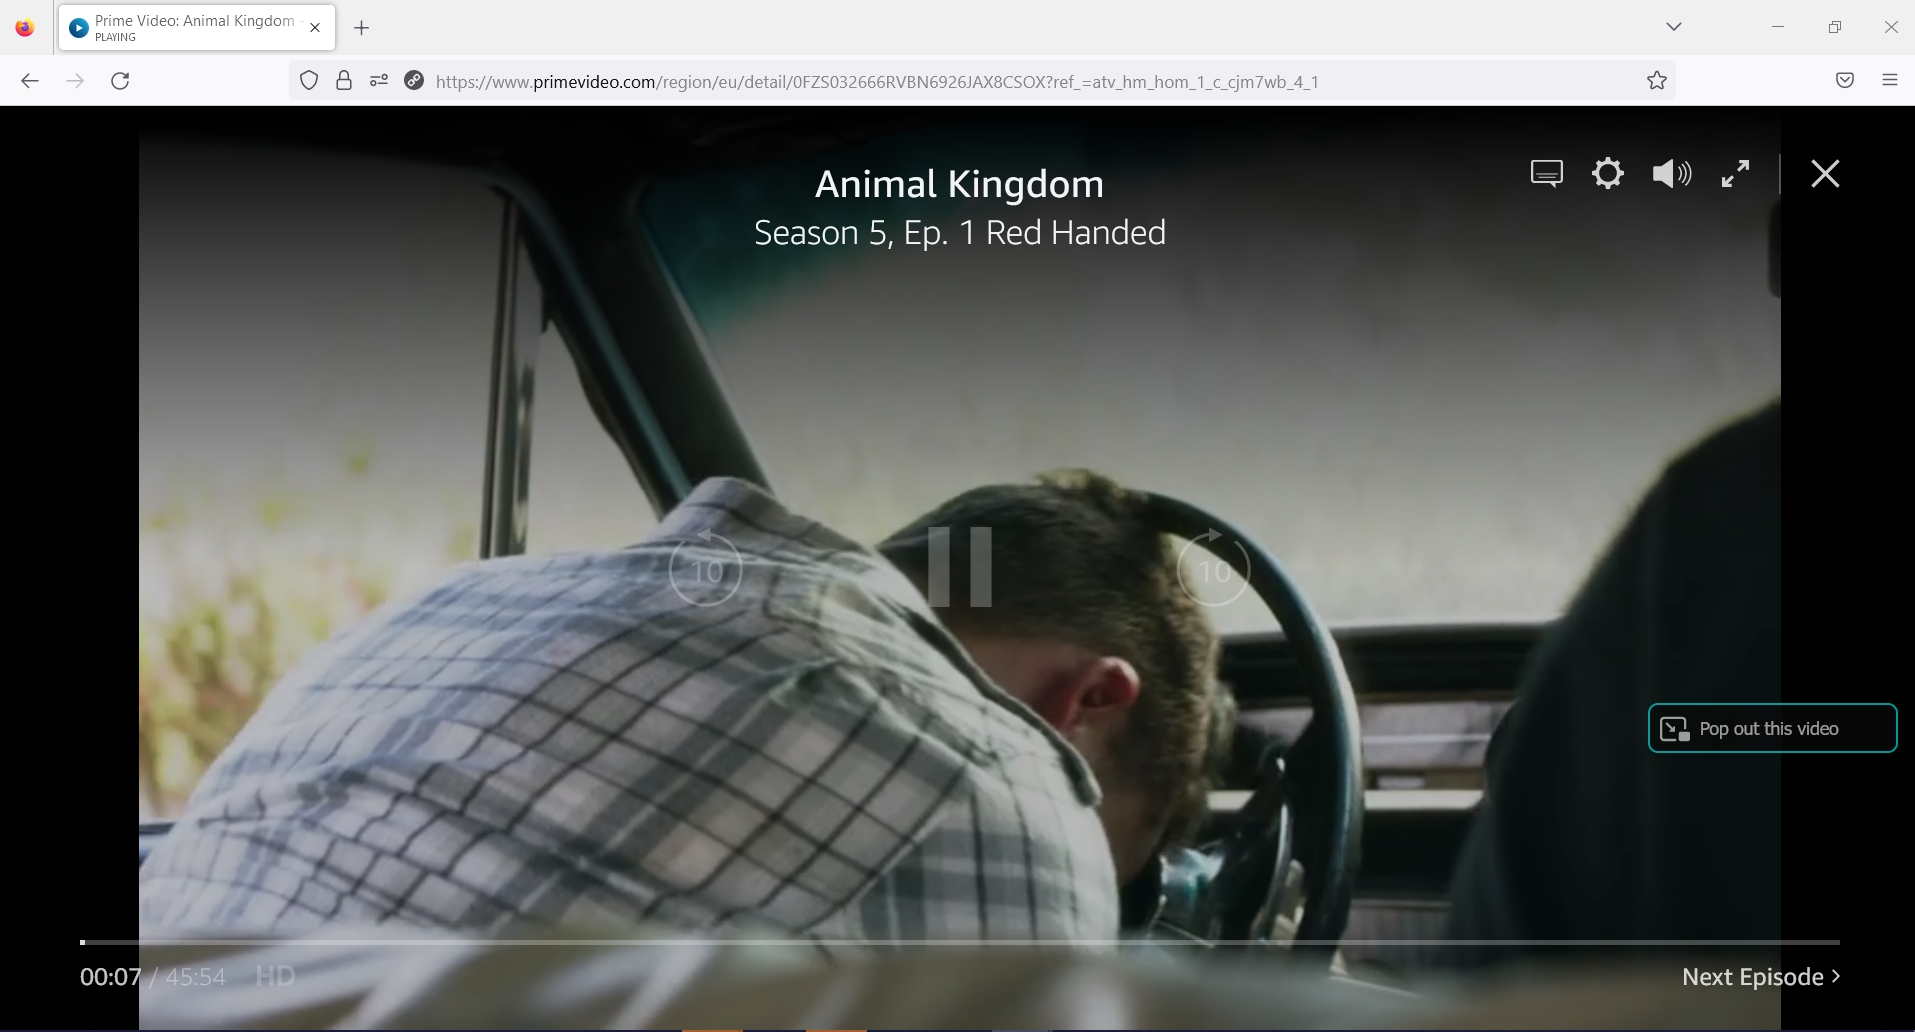
Task: Open the subtitles menu in the player
Action: click(x=1546, y=173)
